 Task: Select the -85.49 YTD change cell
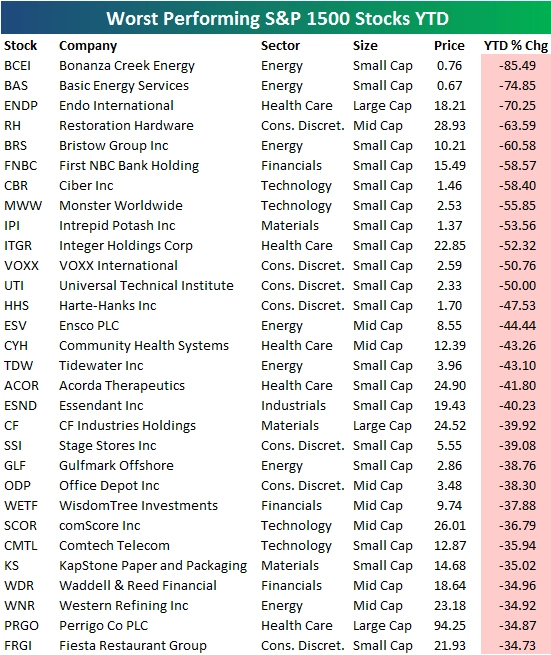(x=517, y=66)
